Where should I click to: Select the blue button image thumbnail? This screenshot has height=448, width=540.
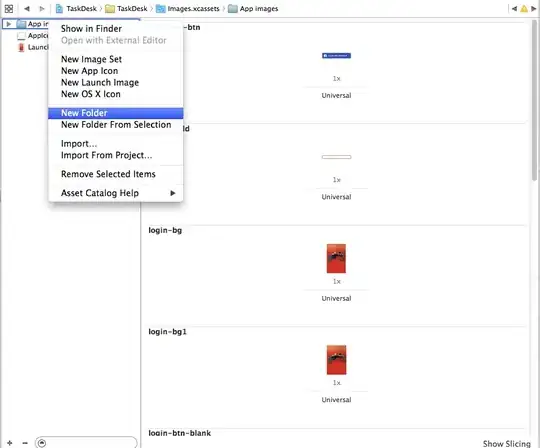click(336, 55)
